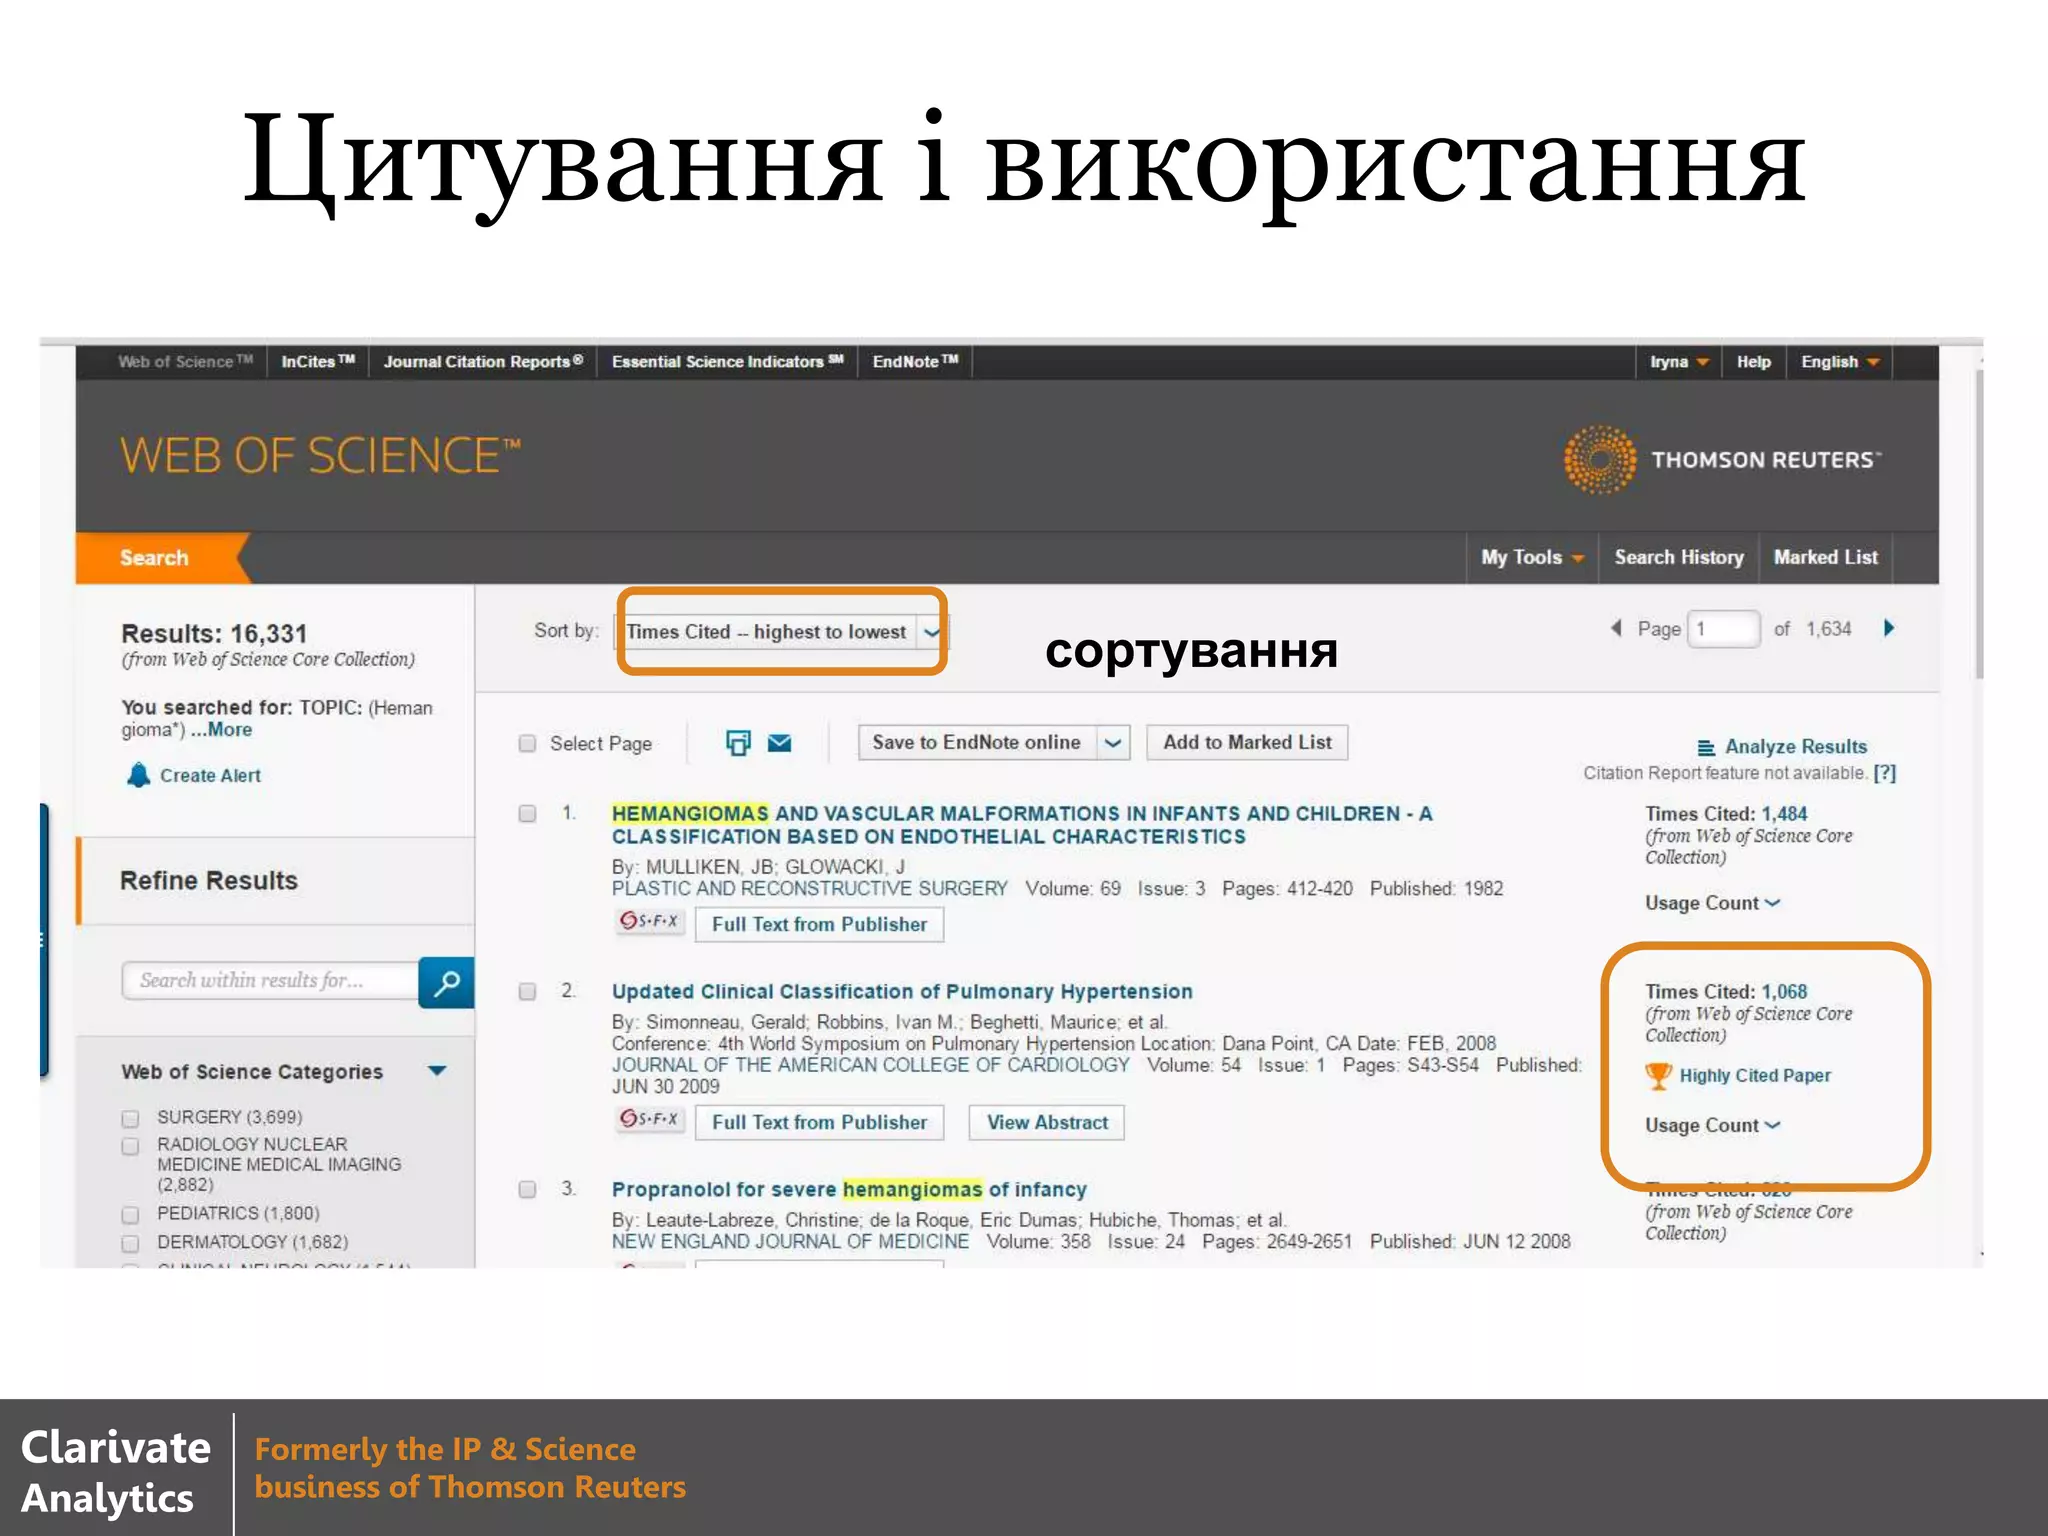The width and height of the screenshot is (2048, 1536).
Task: Collapse Web of Science Categories section
Action: (x=437, y=1070)
